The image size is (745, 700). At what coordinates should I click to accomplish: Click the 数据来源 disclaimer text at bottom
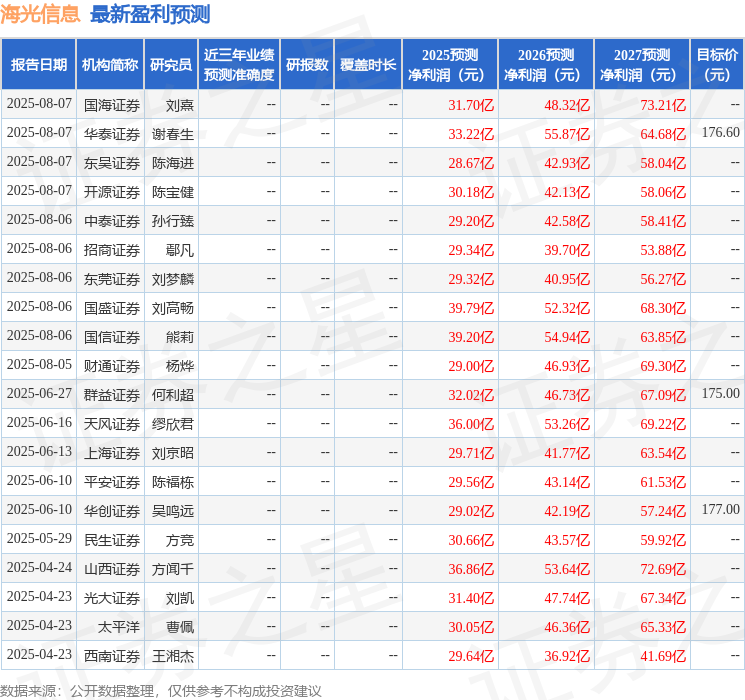(x=161, y=691)
